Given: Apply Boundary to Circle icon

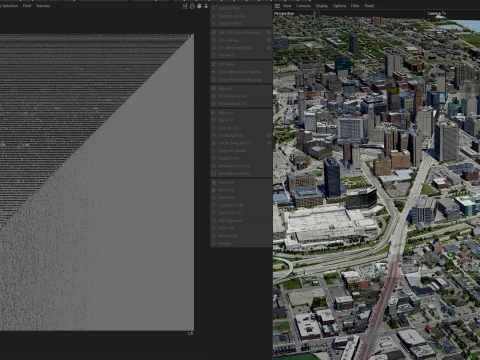Looking at the screenshot, I should (214, 166).
